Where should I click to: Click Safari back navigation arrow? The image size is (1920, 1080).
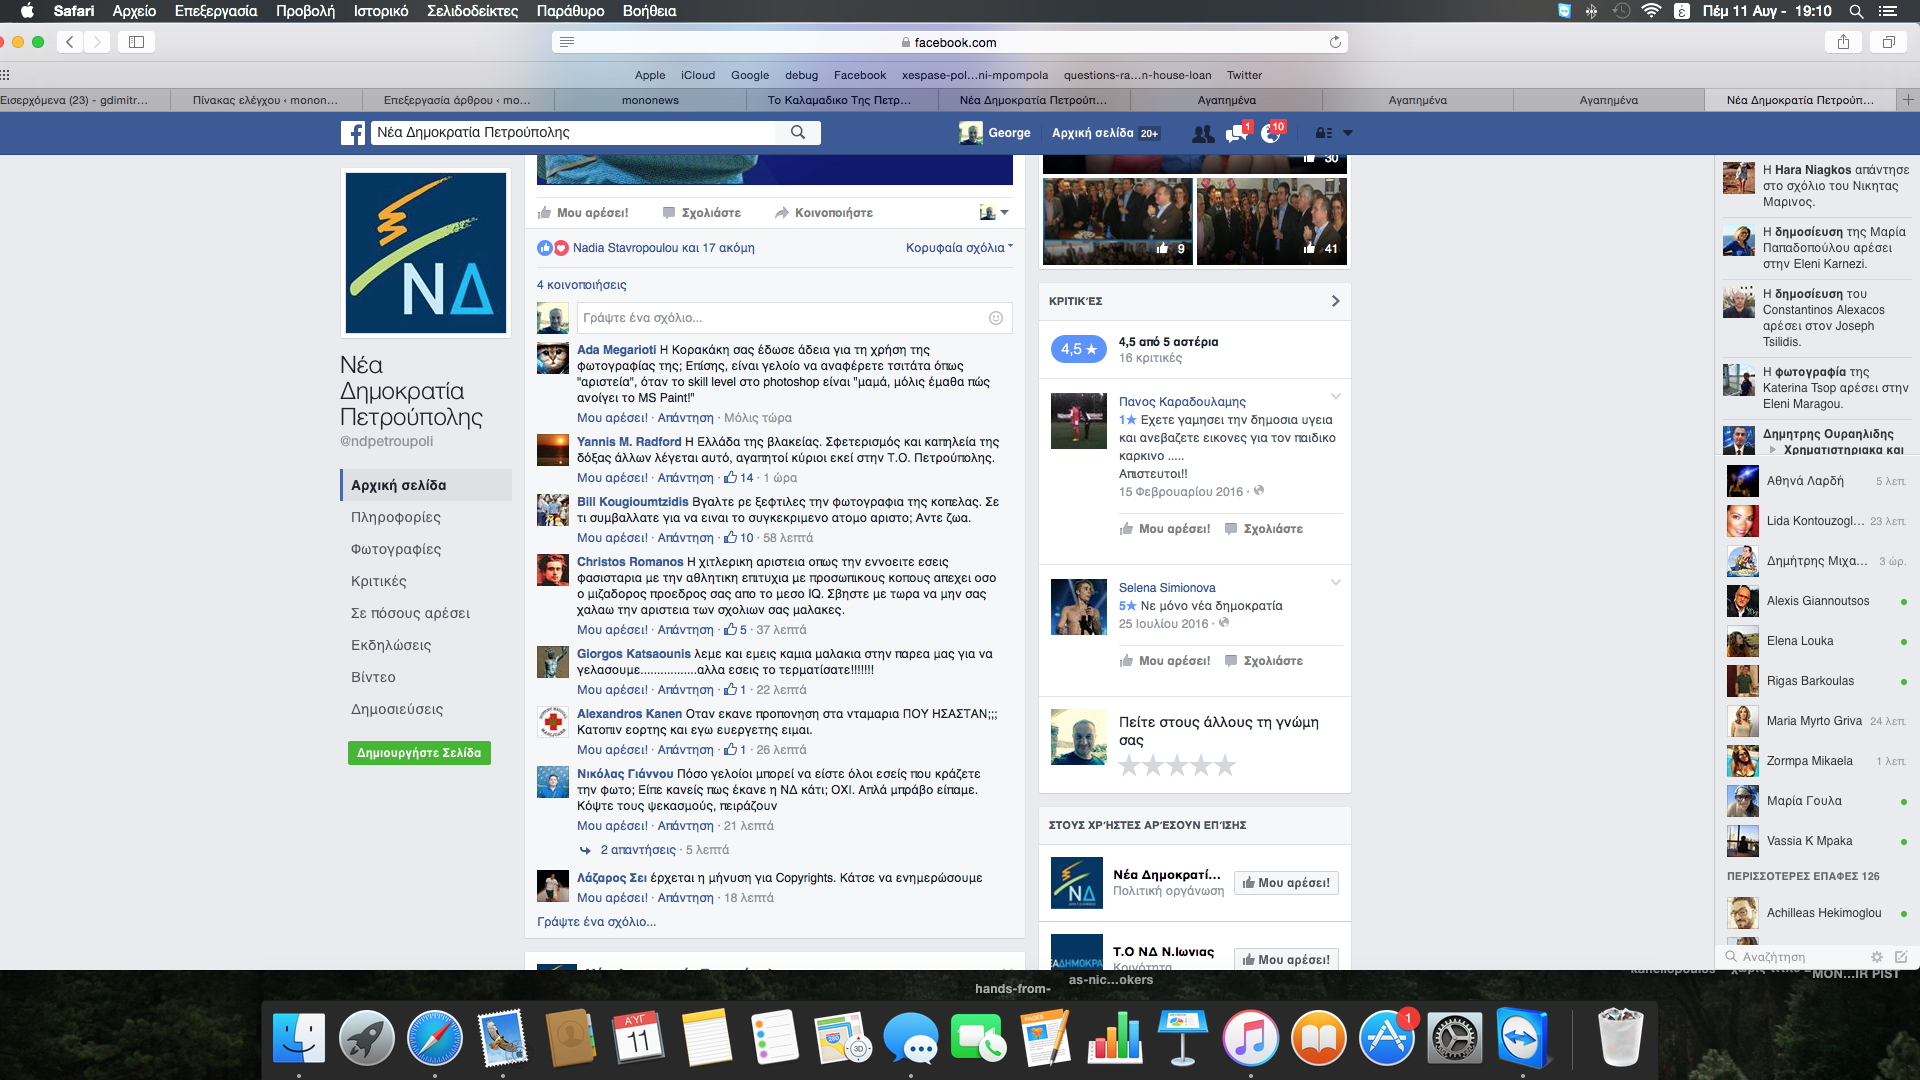70,42
